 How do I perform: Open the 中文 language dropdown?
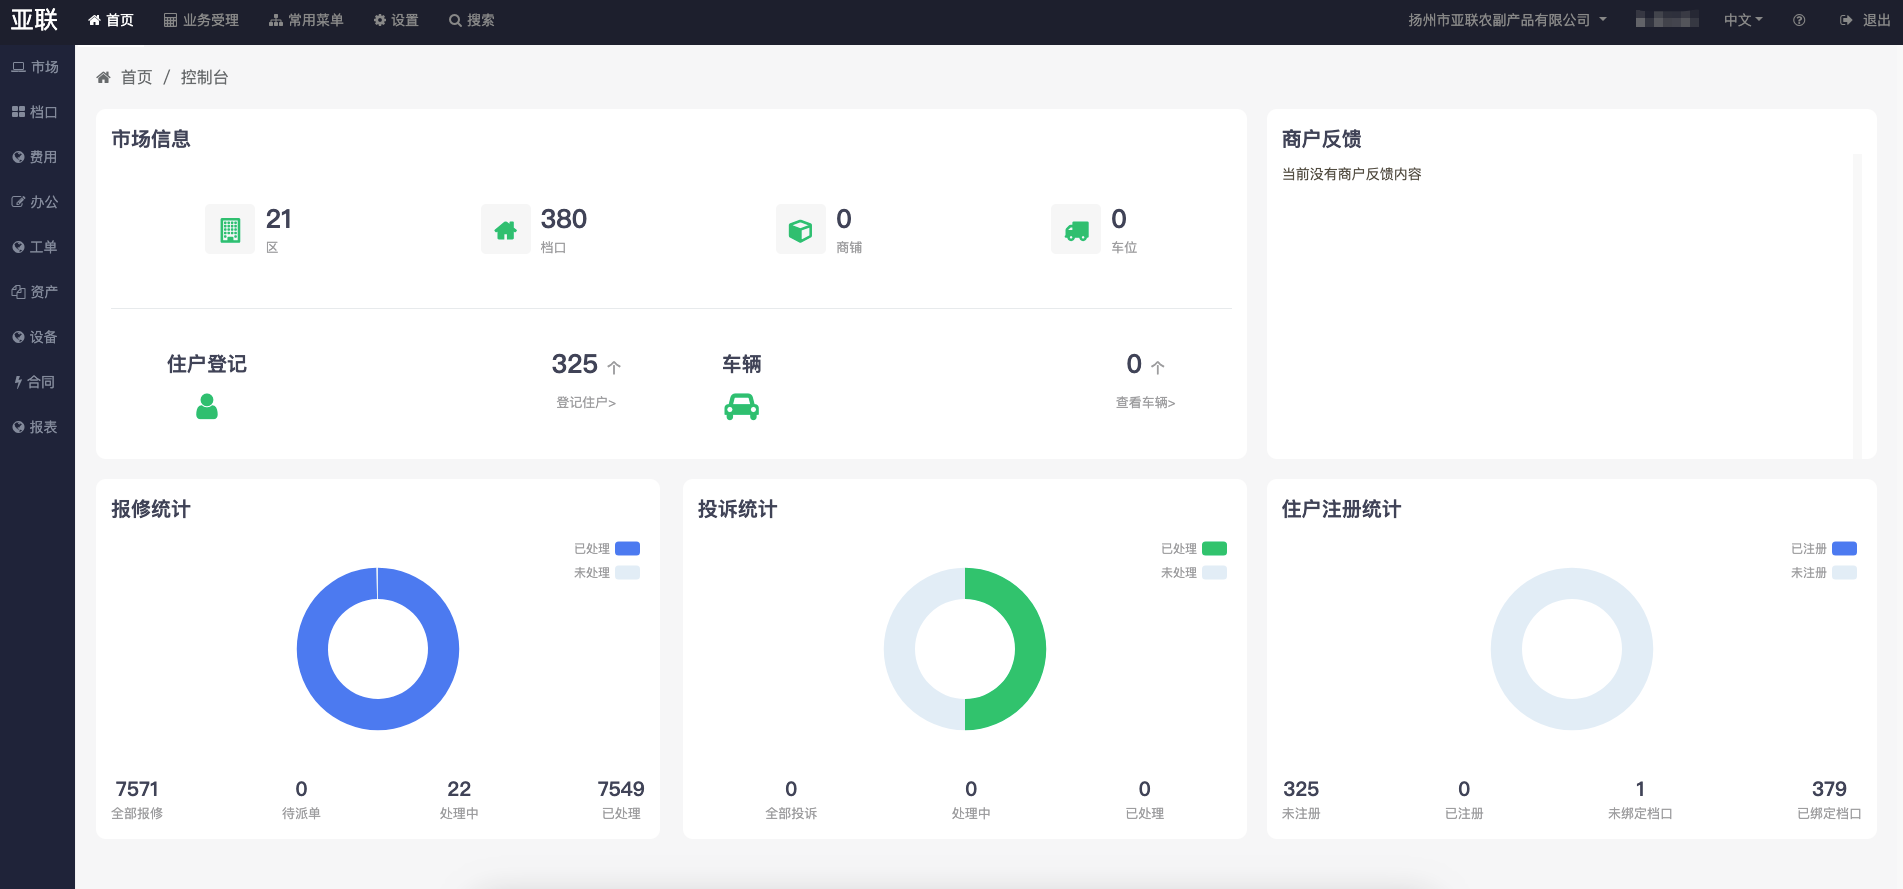pyautogui.click(x=1743, y=20)
